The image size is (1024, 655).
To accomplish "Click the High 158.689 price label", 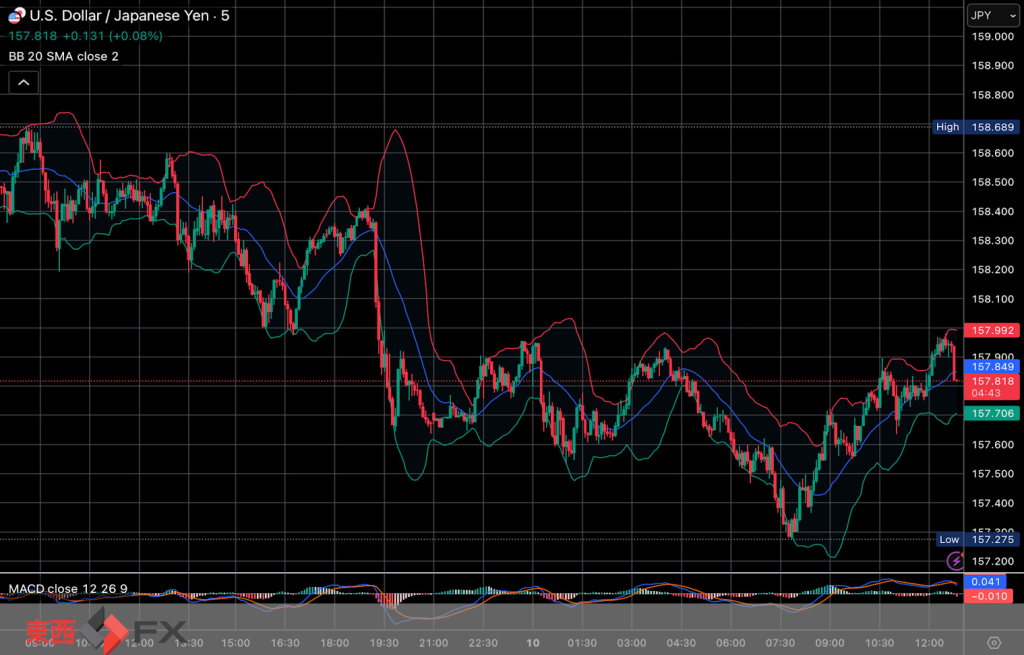I will [975, 127].
